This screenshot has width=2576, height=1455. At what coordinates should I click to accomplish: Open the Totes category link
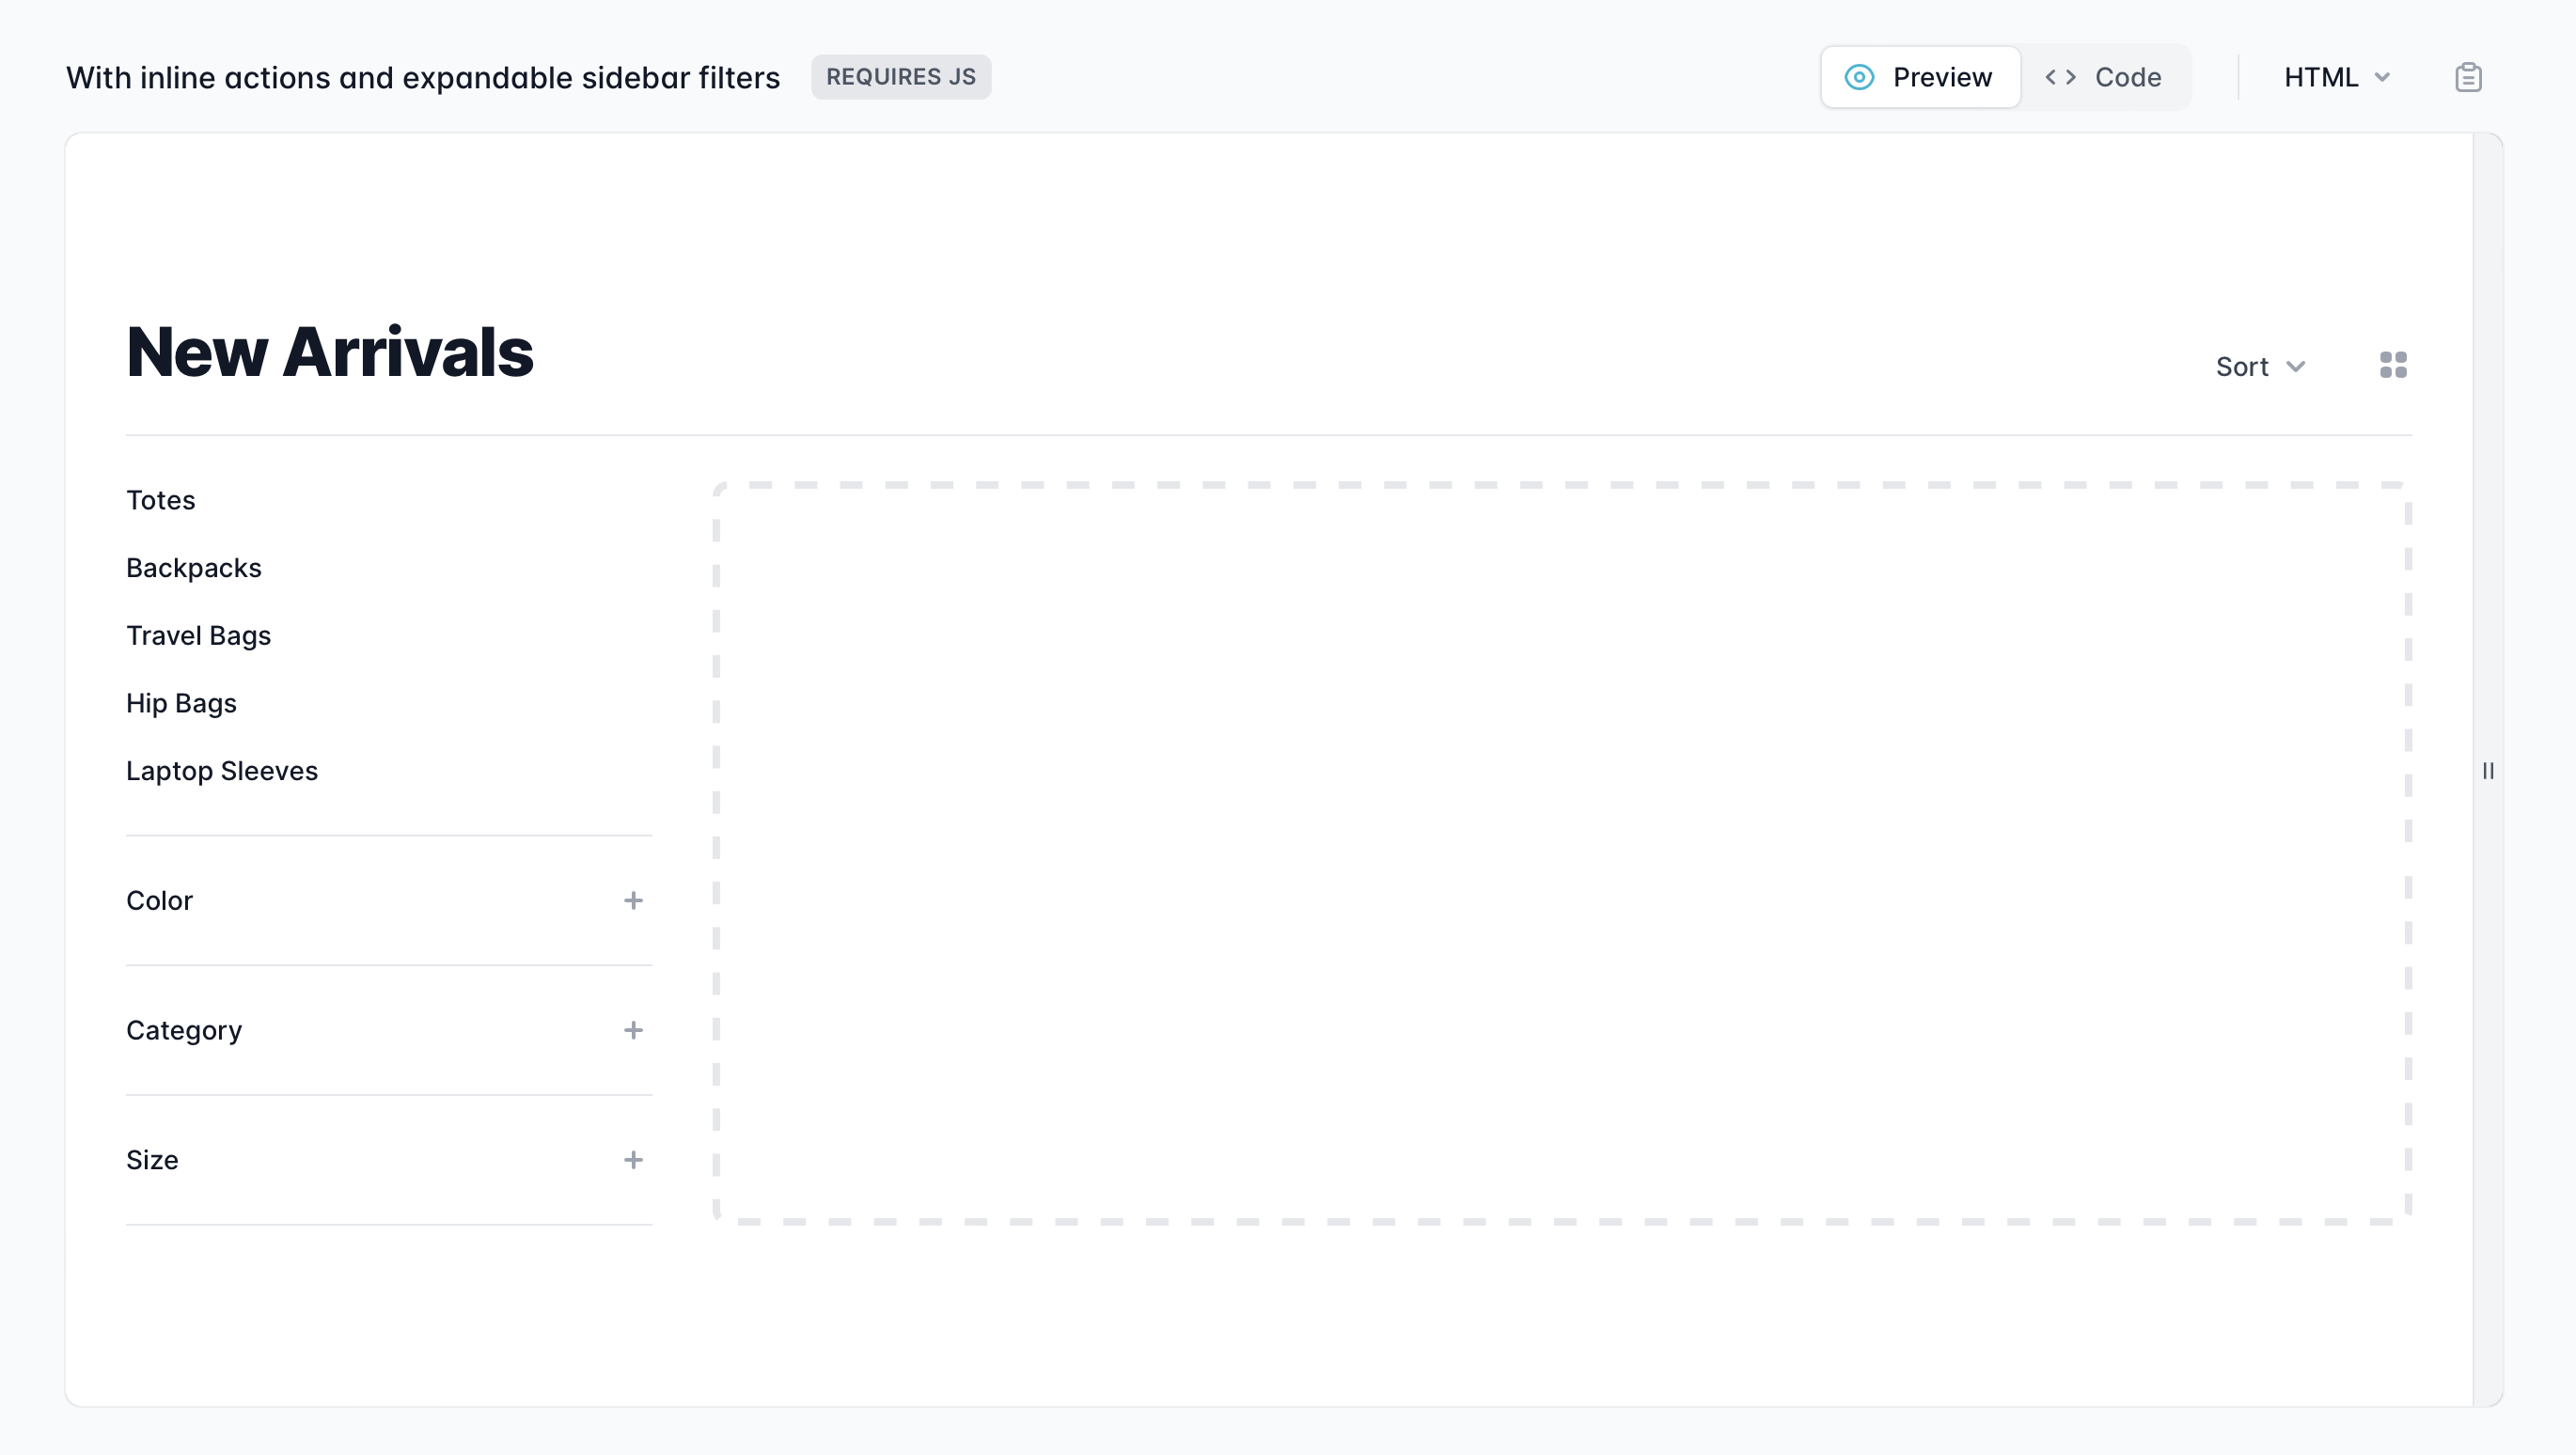160,500
